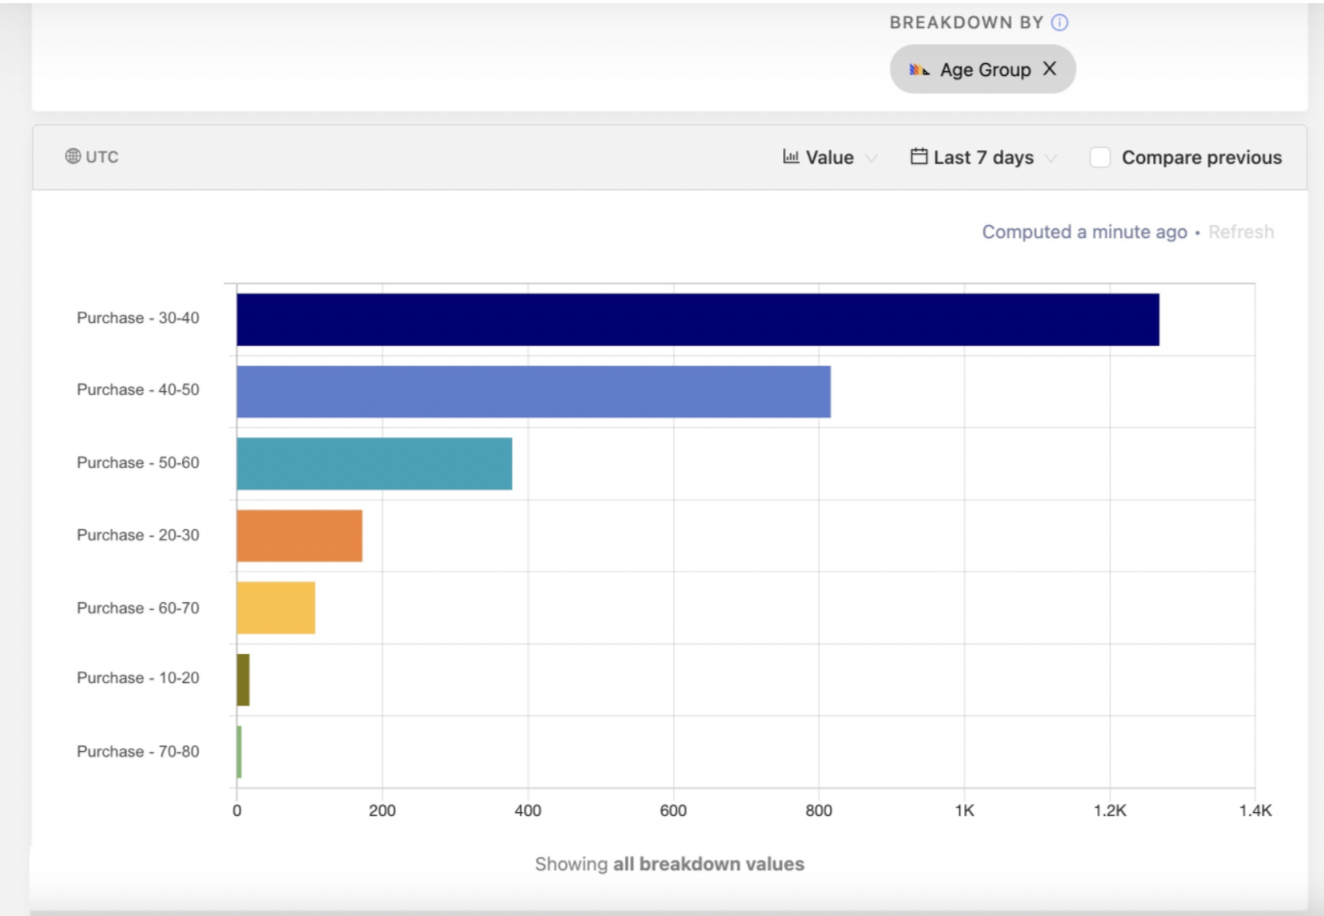Click the Computed a minute ago text
The height and width of the screenshot is (916, 1324).
tap(1084, 232)
